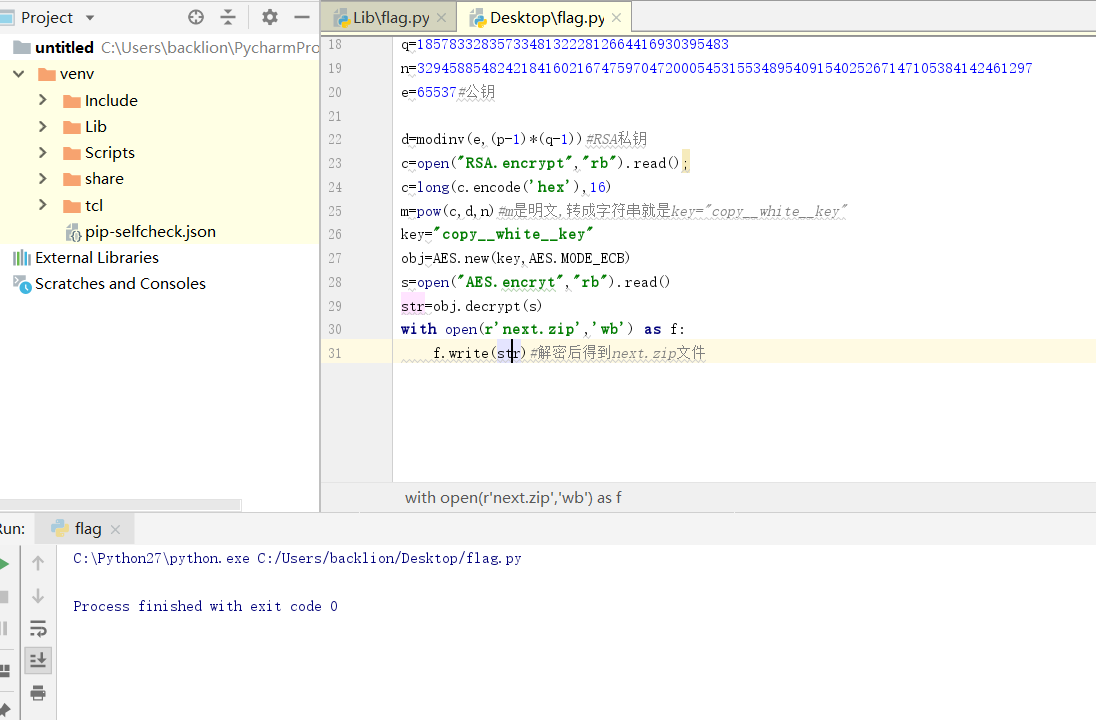Click Process finished with exit code 0
The image size is (1096, 720).
pos(206,606)
